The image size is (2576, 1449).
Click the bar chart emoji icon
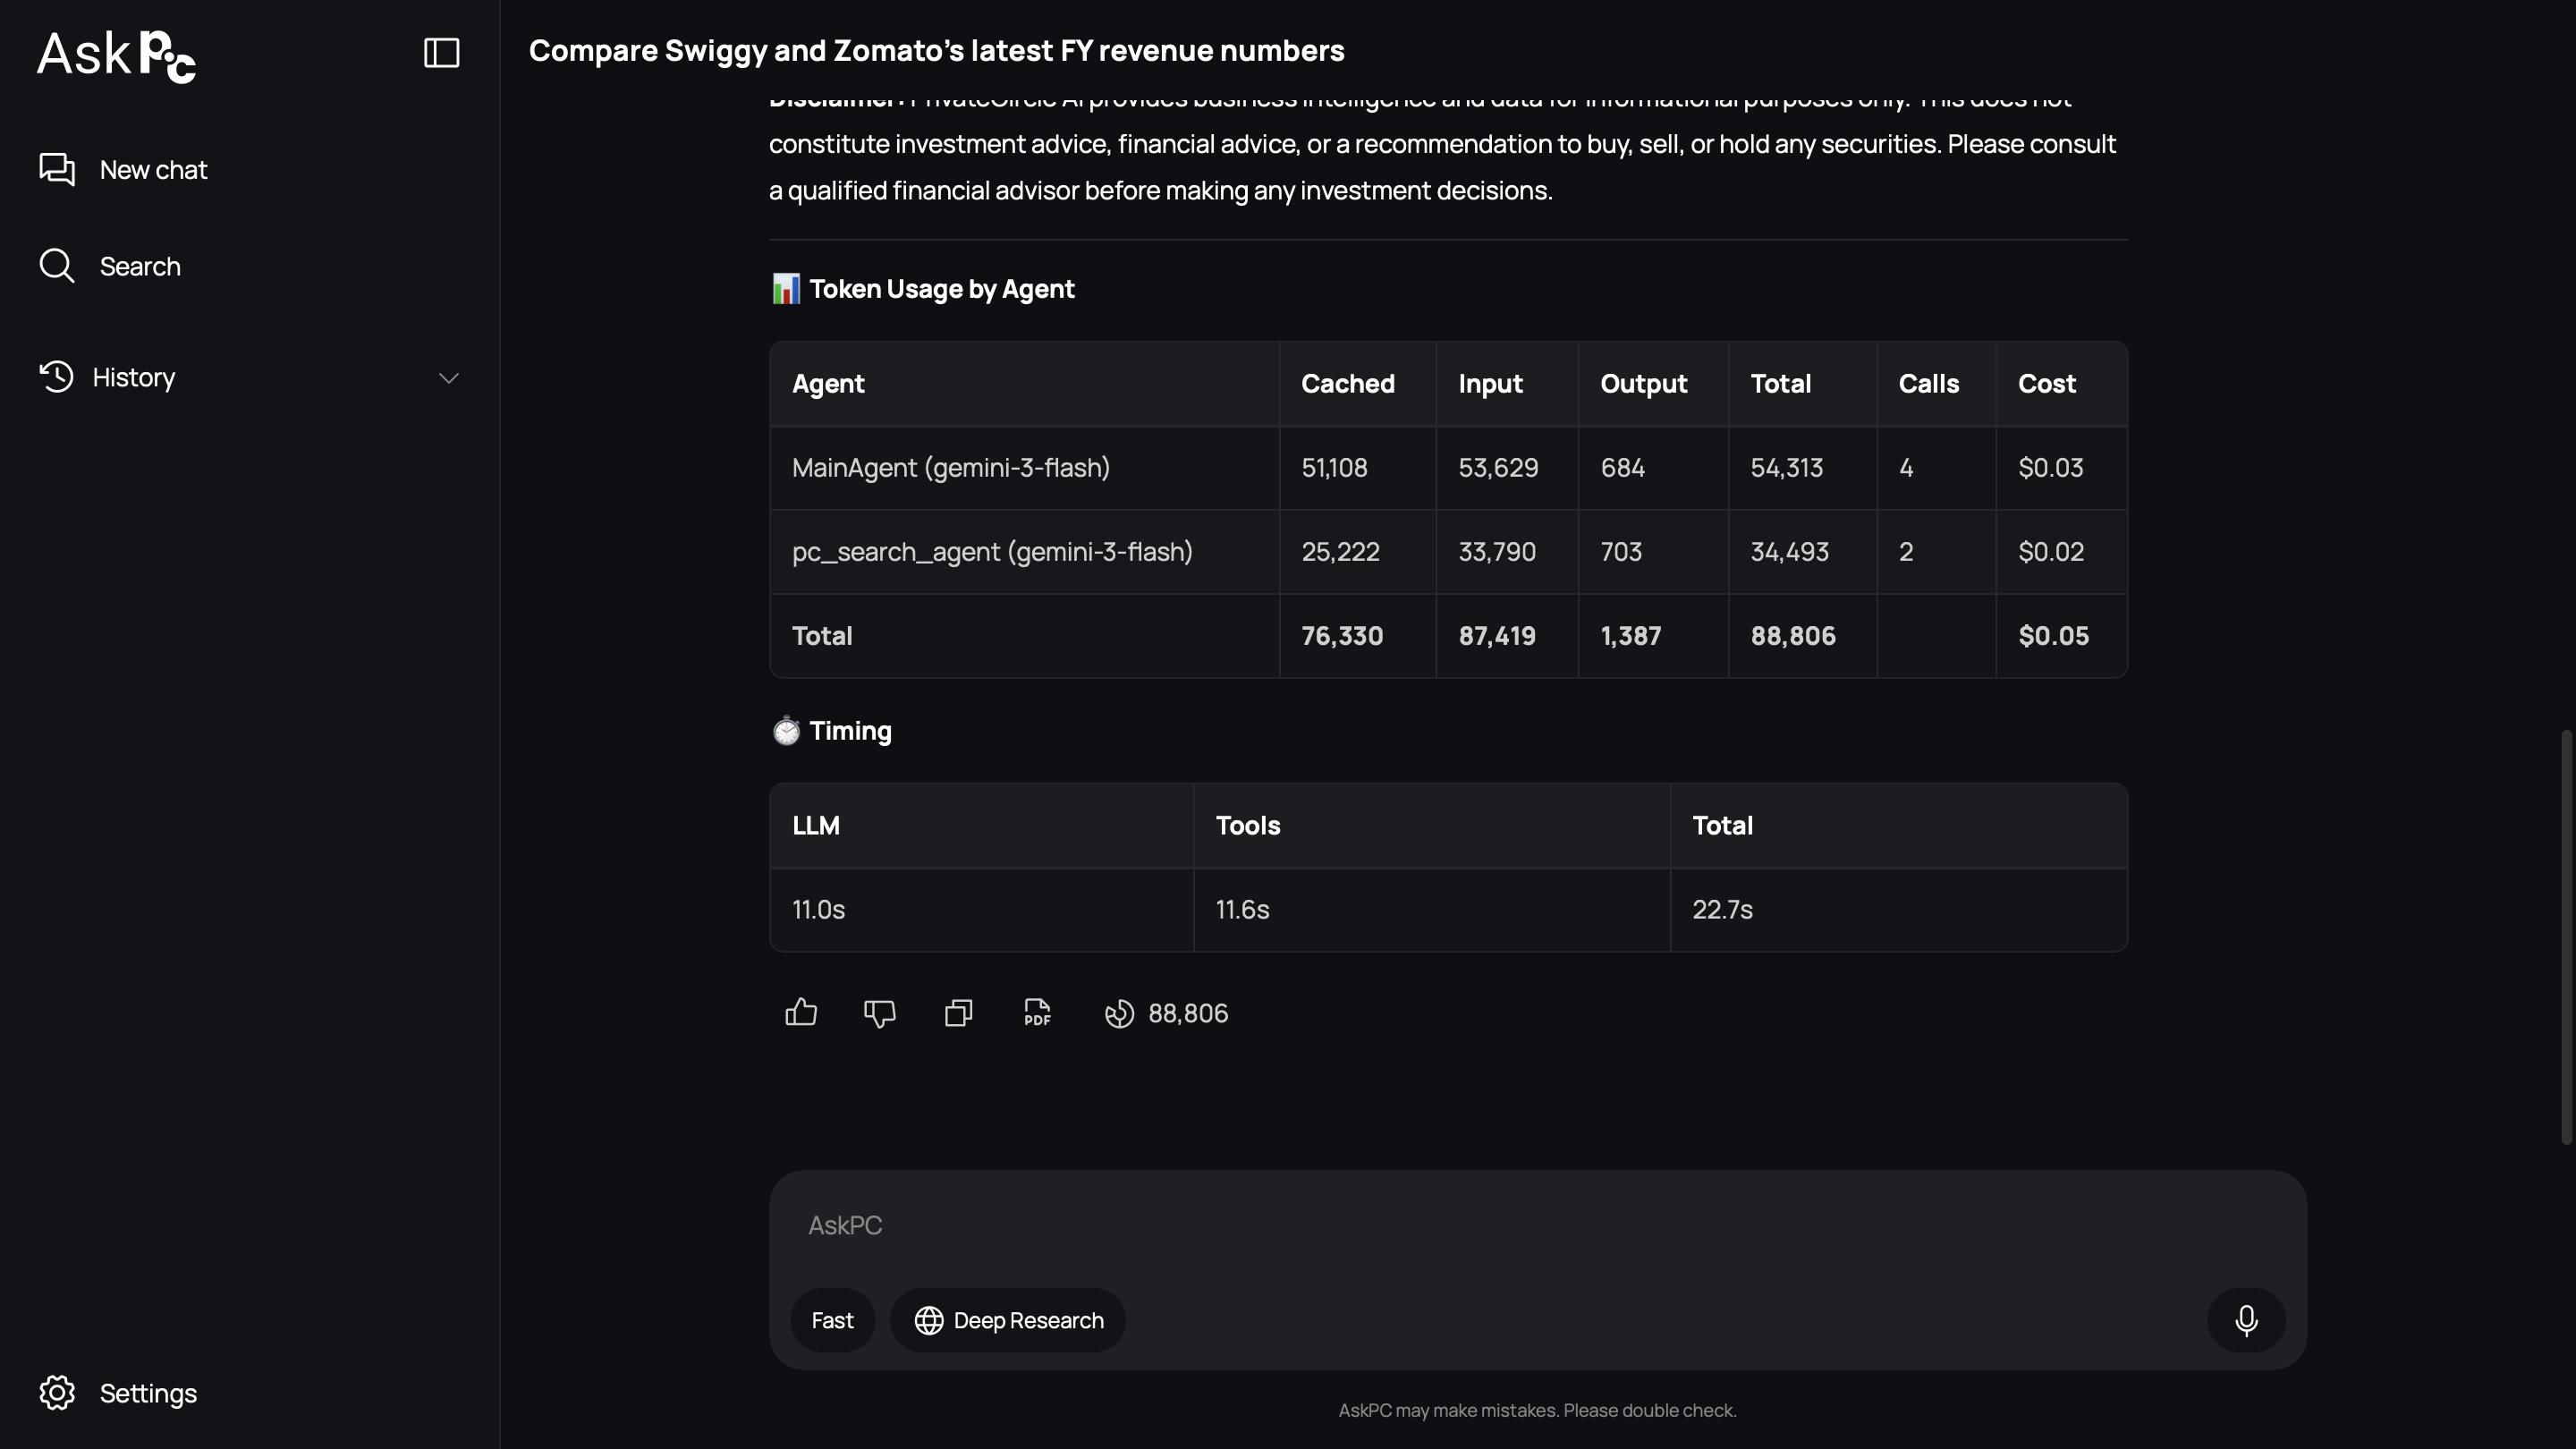tap(786, 289)
